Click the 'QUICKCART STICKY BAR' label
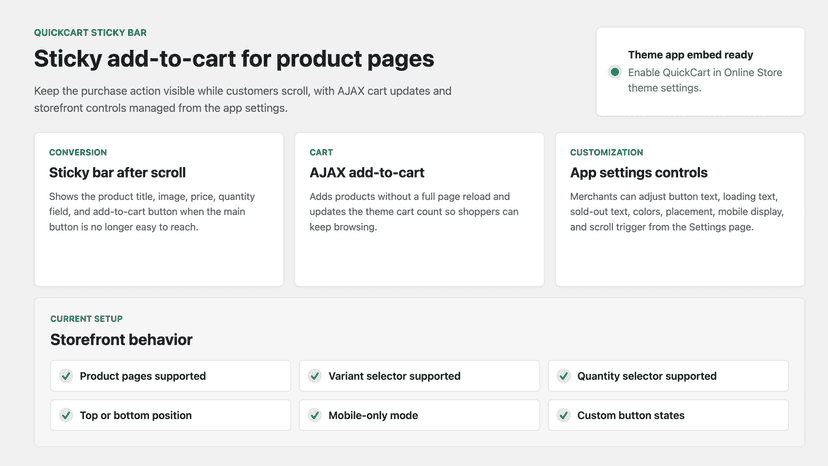Screen dimensions: 828x466 [x=90, y=33]
